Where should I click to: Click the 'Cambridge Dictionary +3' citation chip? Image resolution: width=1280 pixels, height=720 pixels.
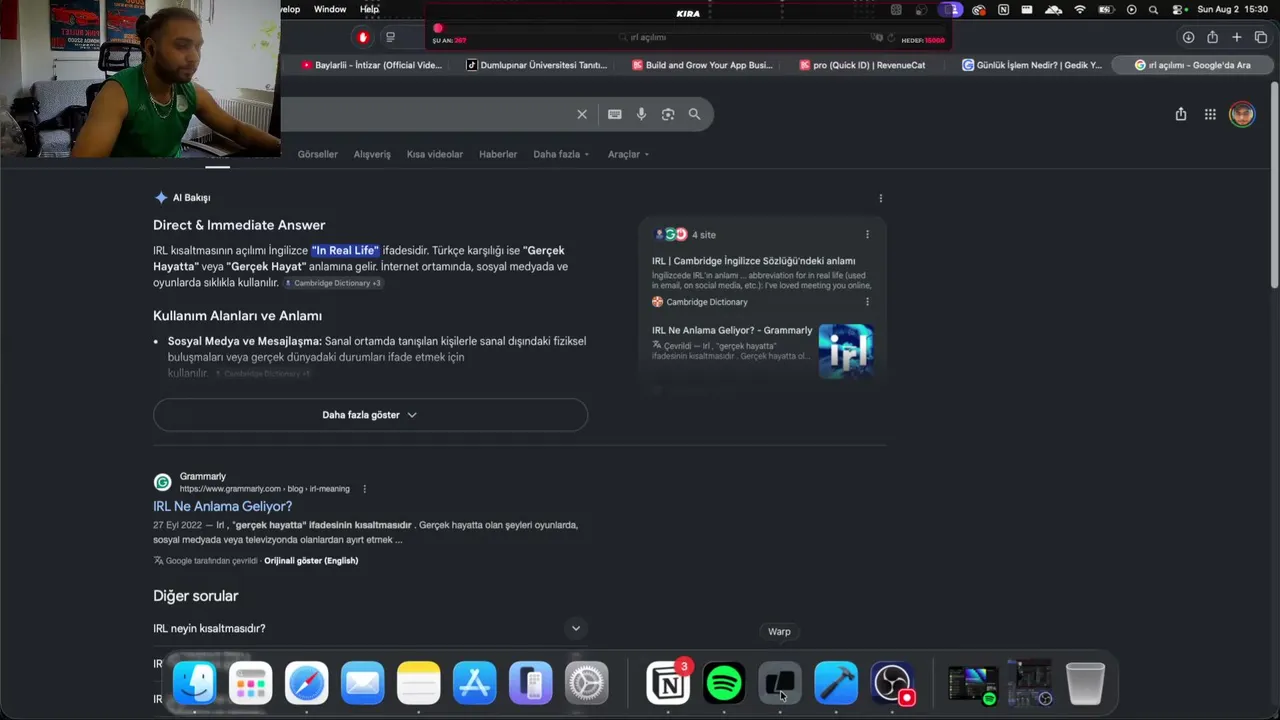click(x=333, y=283)
